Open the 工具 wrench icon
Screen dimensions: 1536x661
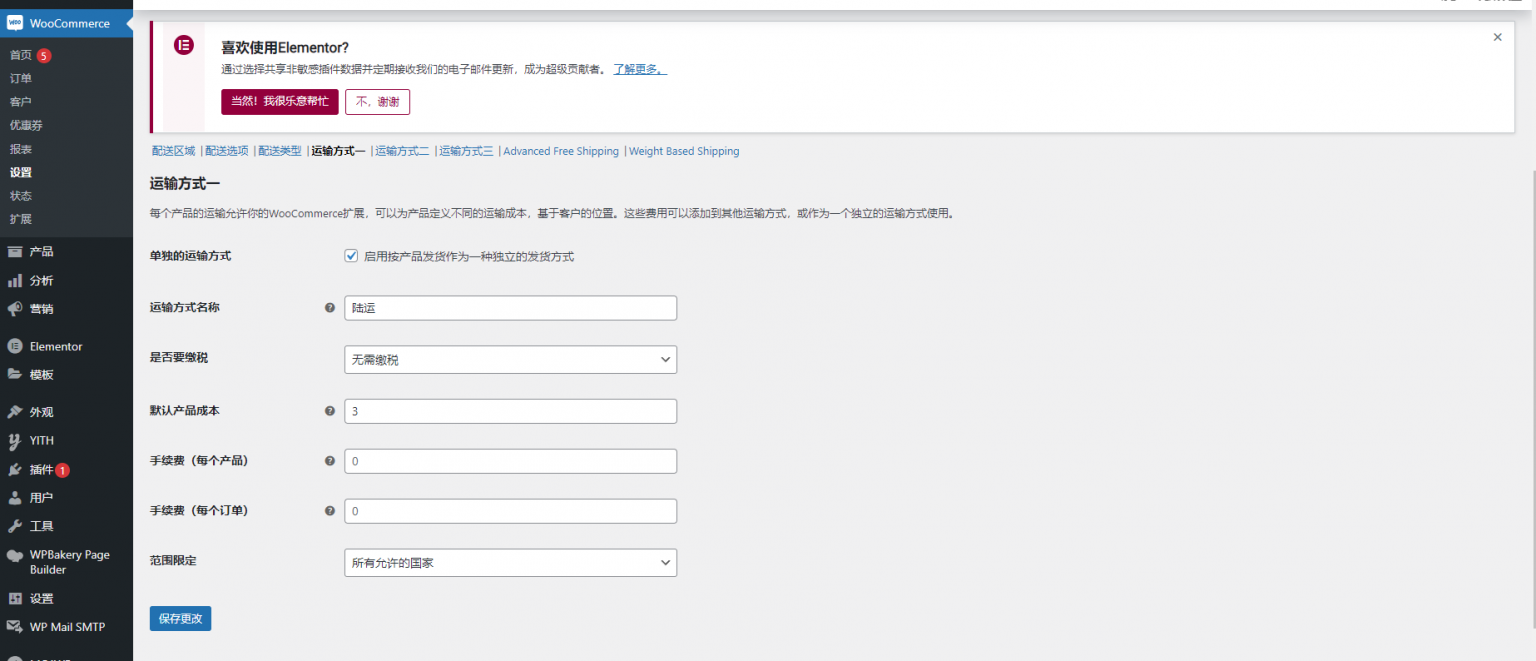pos(15,526)
